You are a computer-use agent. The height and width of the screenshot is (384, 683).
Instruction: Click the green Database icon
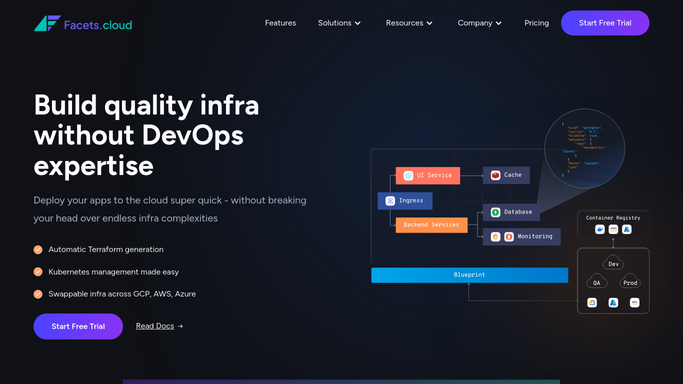(x=495, y=212)
